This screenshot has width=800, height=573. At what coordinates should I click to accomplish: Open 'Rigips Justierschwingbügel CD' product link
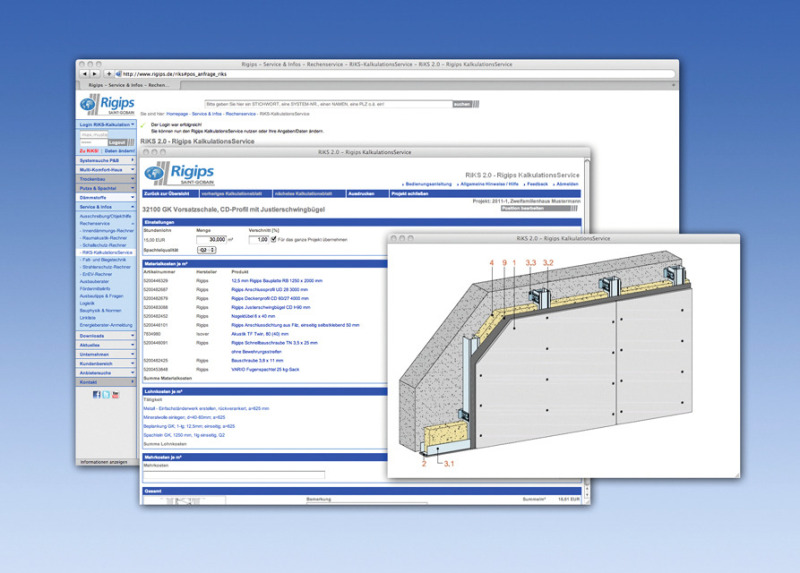tap(270, 307)
